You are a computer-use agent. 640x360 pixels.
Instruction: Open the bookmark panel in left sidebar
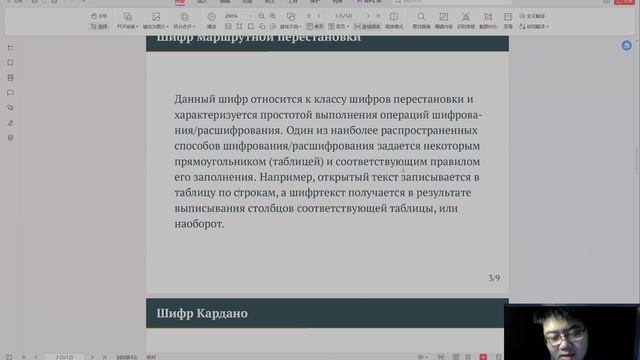(11, 62)
